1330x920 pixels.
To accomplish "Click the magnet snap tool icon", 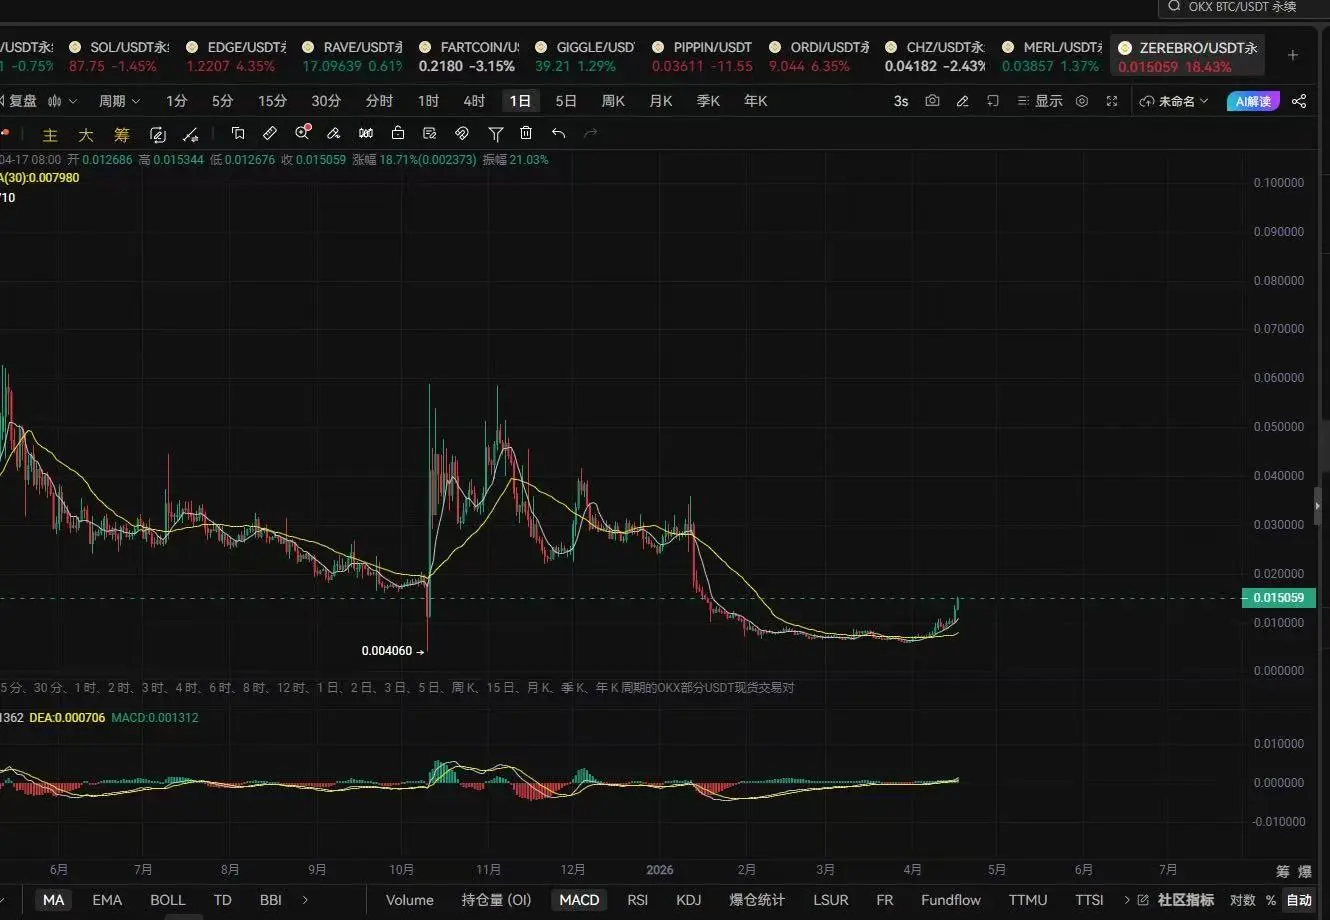I will click(462, 133).
